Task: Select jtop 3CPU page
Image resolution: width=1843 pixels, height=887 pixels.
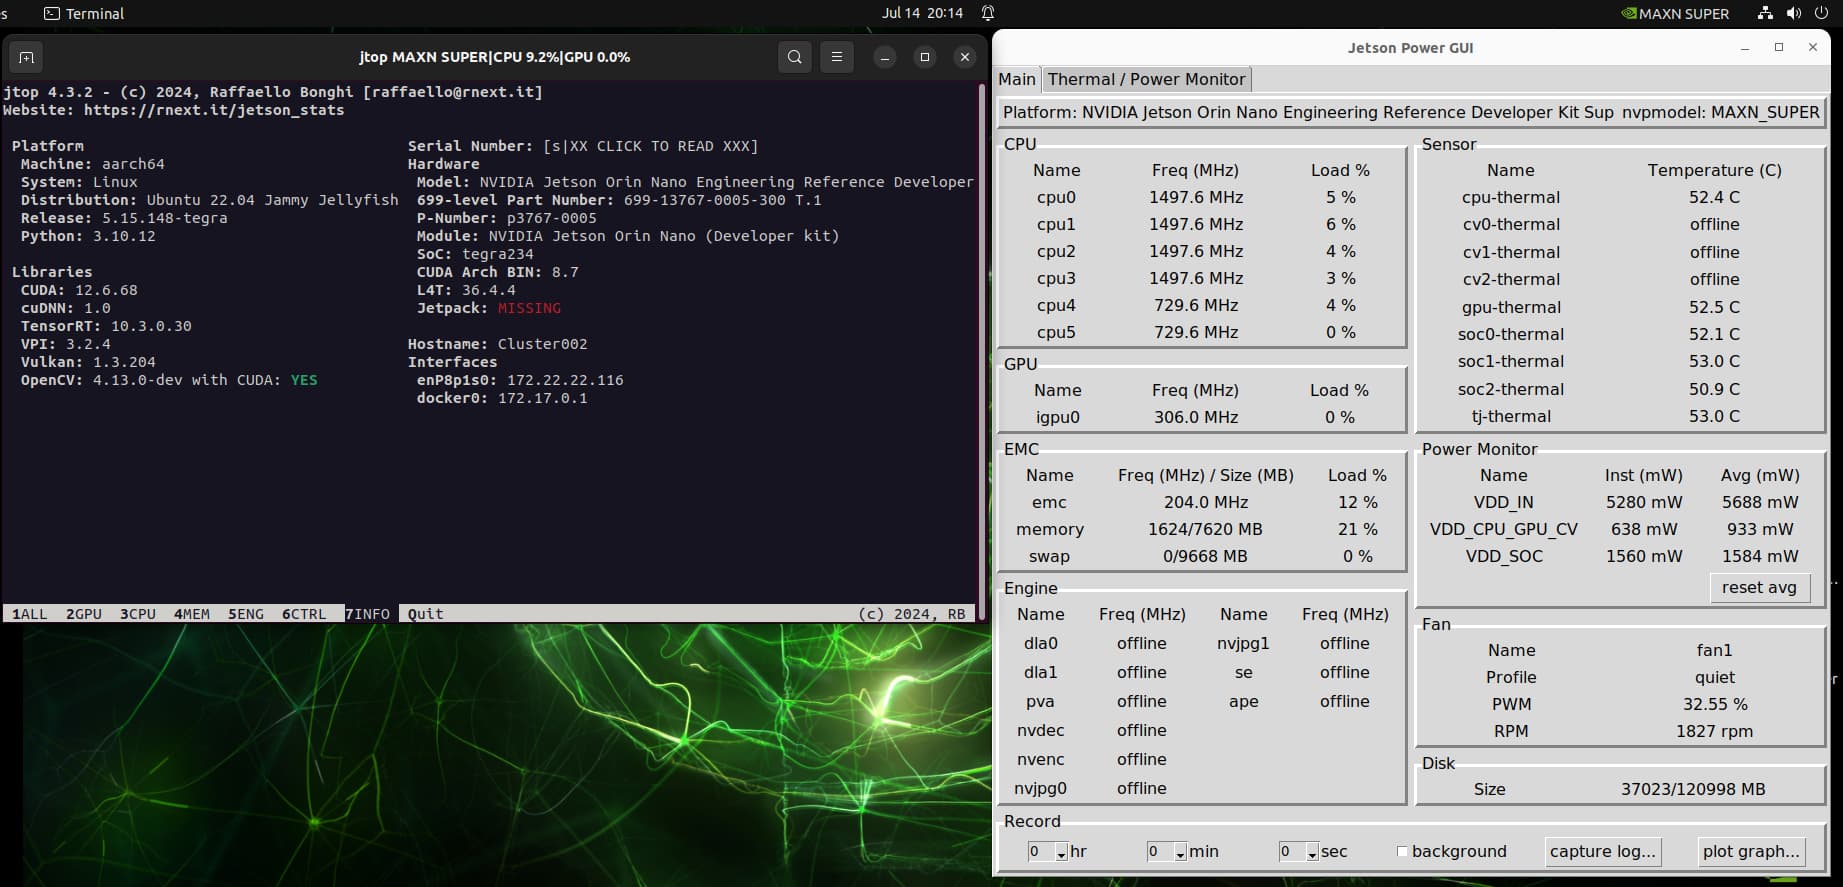Action: pyautogui.click(x=138, y=614)
